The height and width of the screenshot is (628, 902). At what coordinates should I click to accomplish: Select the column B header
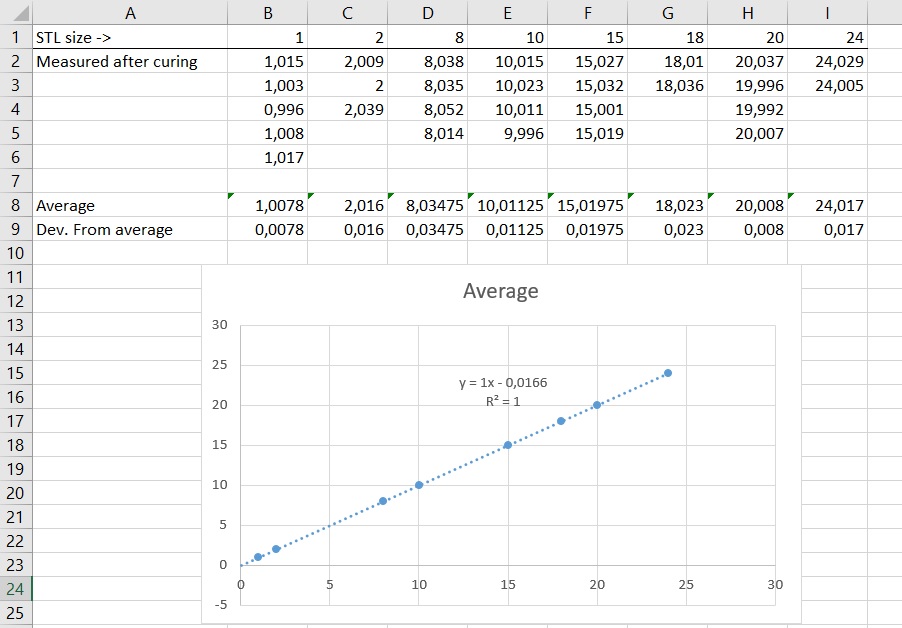click(267, 13)
